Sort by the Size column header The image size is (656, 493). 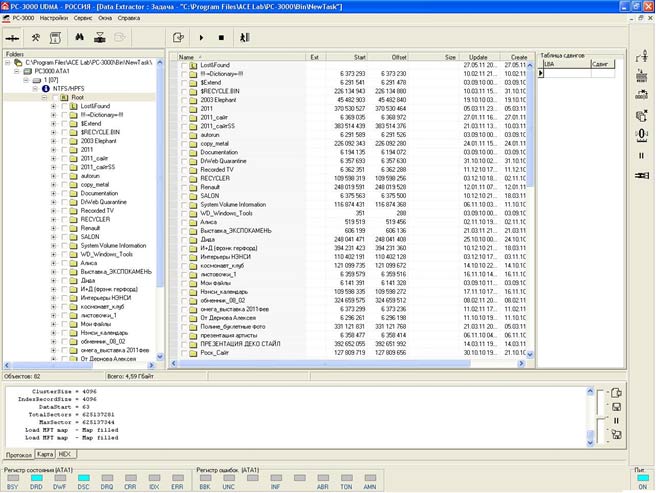tap(434, 57)
